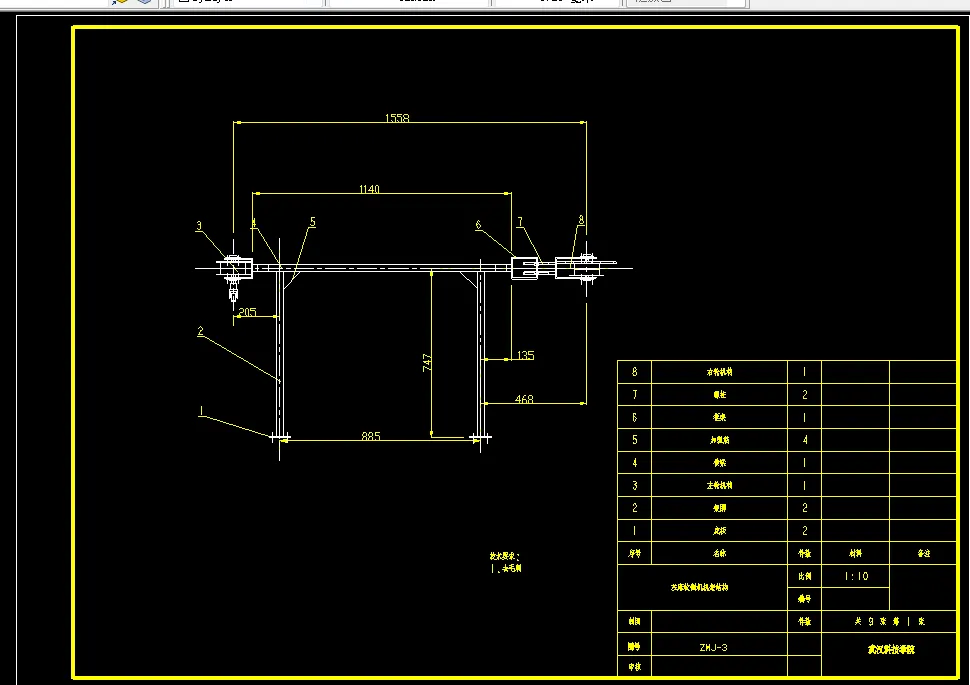Click serial number 8 in the parts list
Viewport: 970px width, 685px height.
[x=635, y=372]
